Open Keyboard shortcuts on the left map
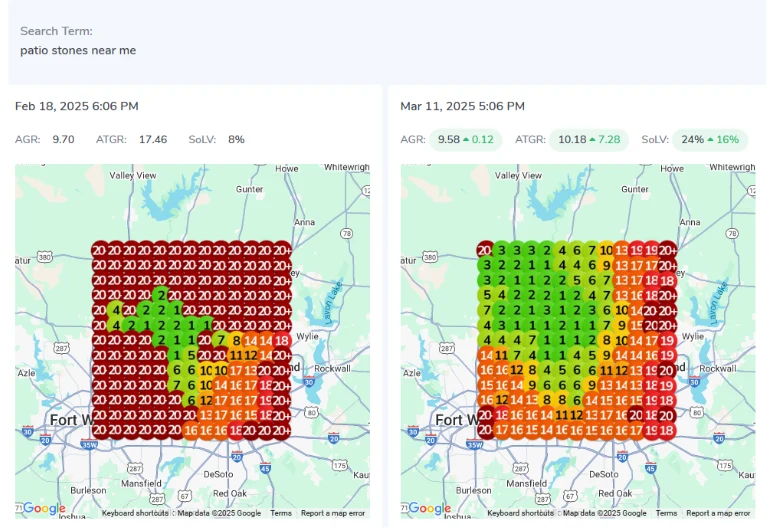770x528 pixels. click(x=134, y=513)
